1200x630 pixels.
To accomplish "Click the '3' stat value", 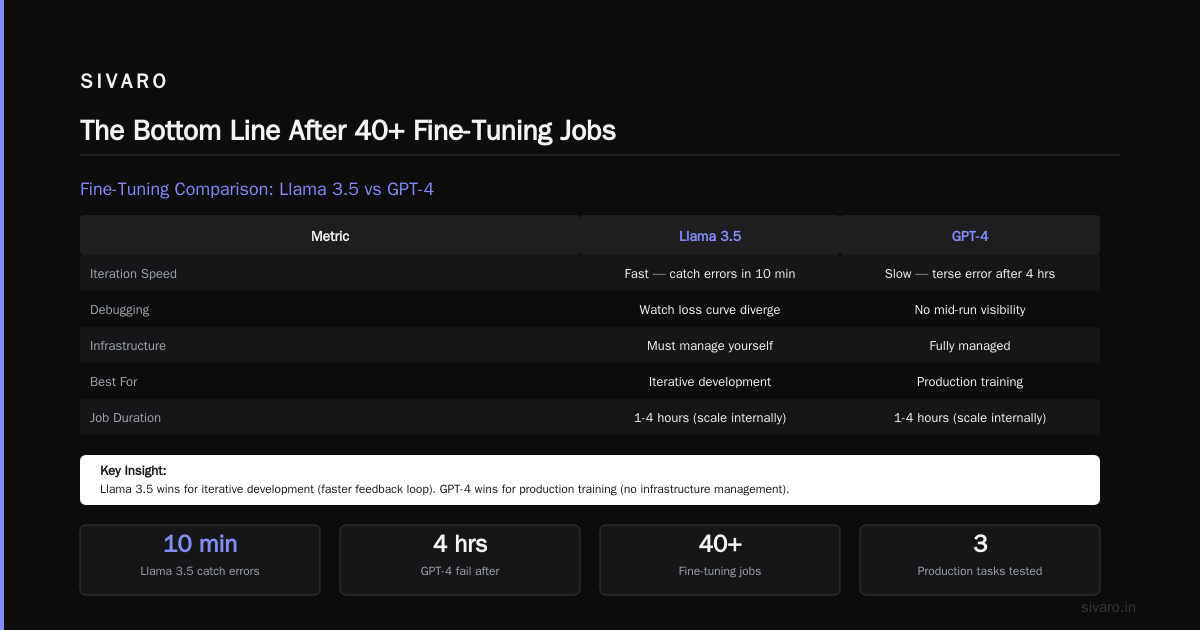I will tap(980, 544).
